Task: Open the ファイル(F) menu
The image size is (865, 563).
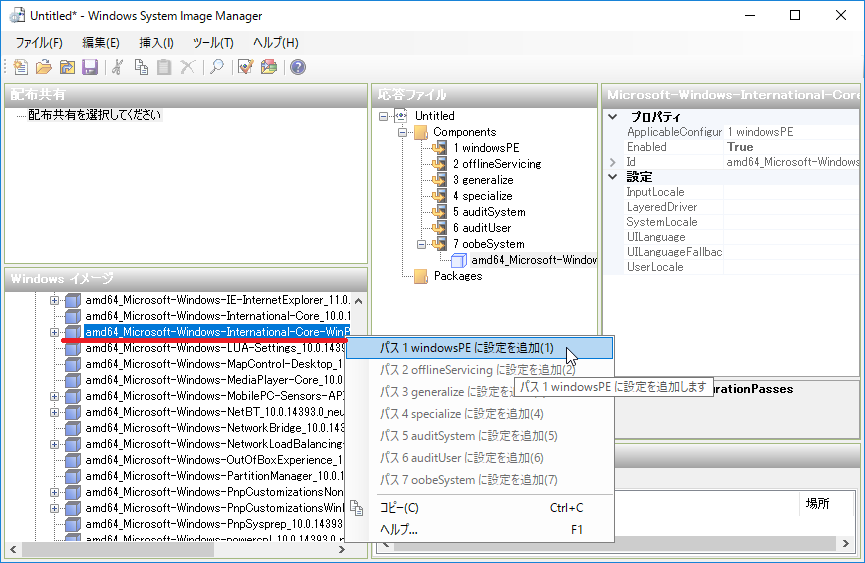Action: [x=39, y=43]
